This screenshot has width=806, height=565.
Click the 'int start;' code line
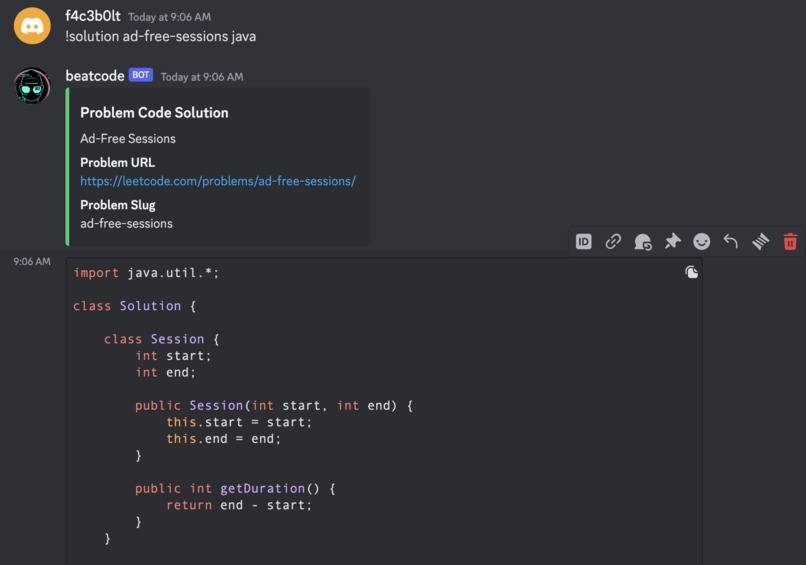tap(173, 356)
